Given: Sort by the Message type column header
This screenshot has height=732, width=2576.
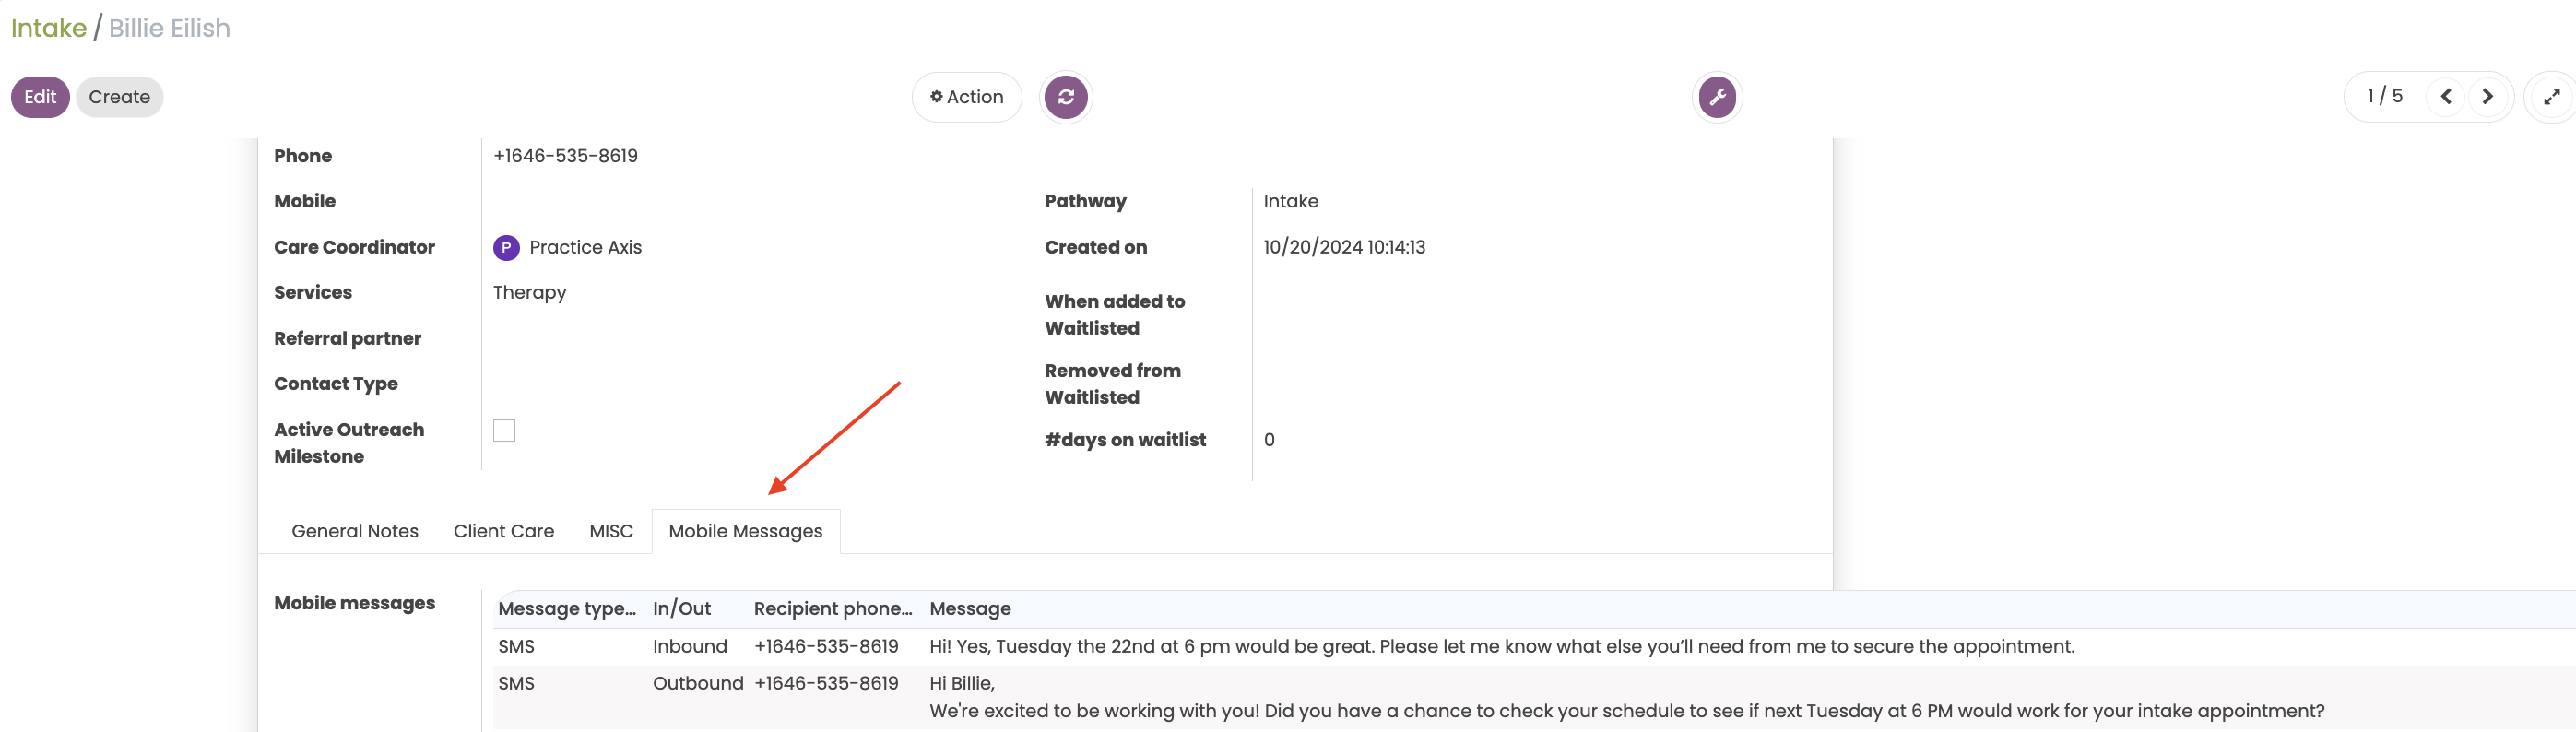Looking at the screenshot, I should click(567, 608).
